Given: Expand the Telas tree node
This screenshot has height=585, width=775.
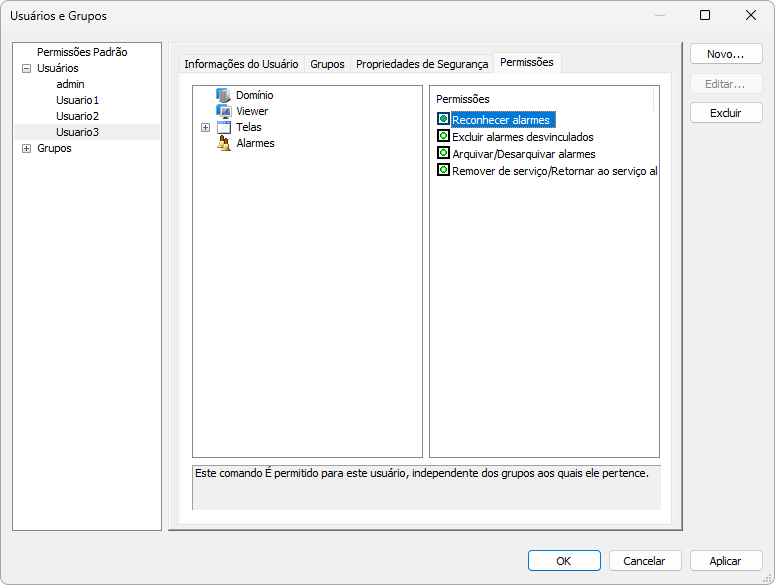Looking at the screenshot, I should 206,127.
